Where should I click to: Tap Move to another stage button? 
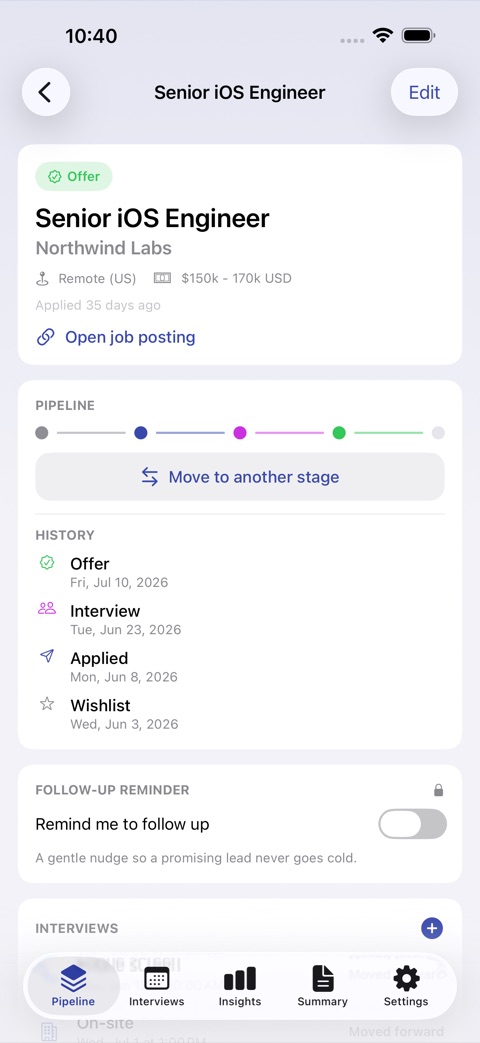(240, 477)
